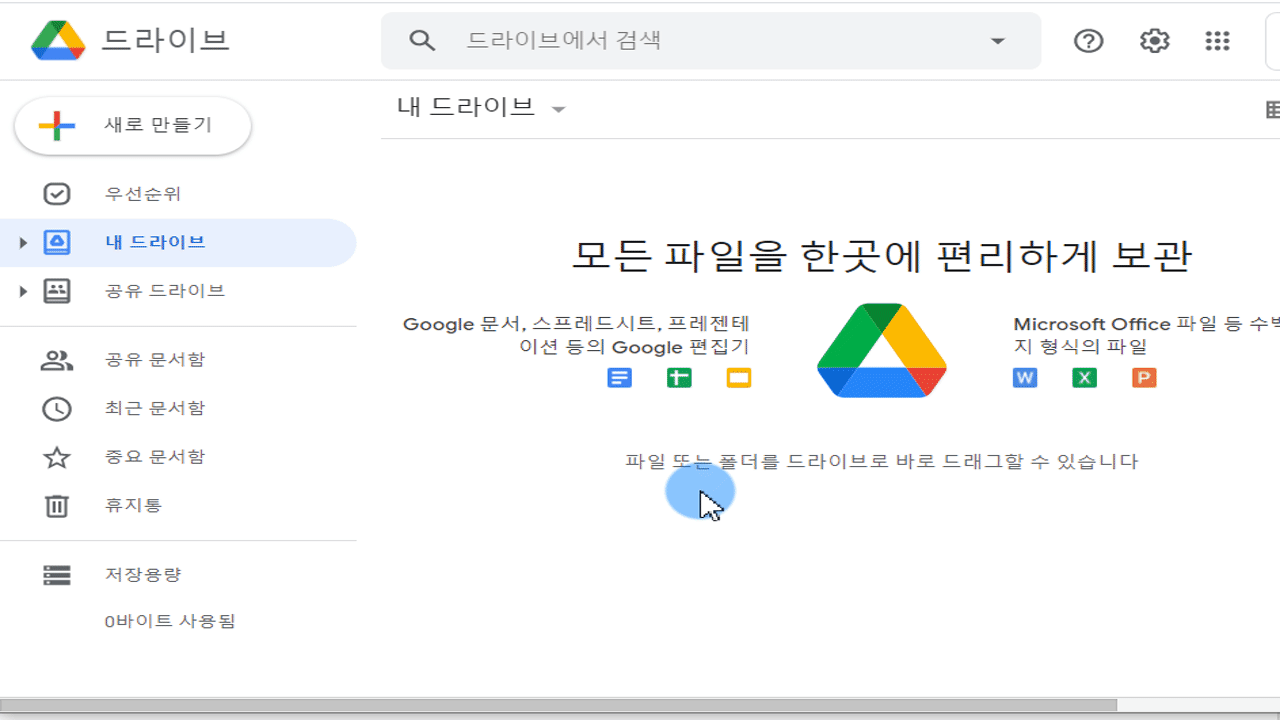Expand the 내 드라이브 header dropdown
Screen dimensions: 1280x720
click(x=559, y=109)
